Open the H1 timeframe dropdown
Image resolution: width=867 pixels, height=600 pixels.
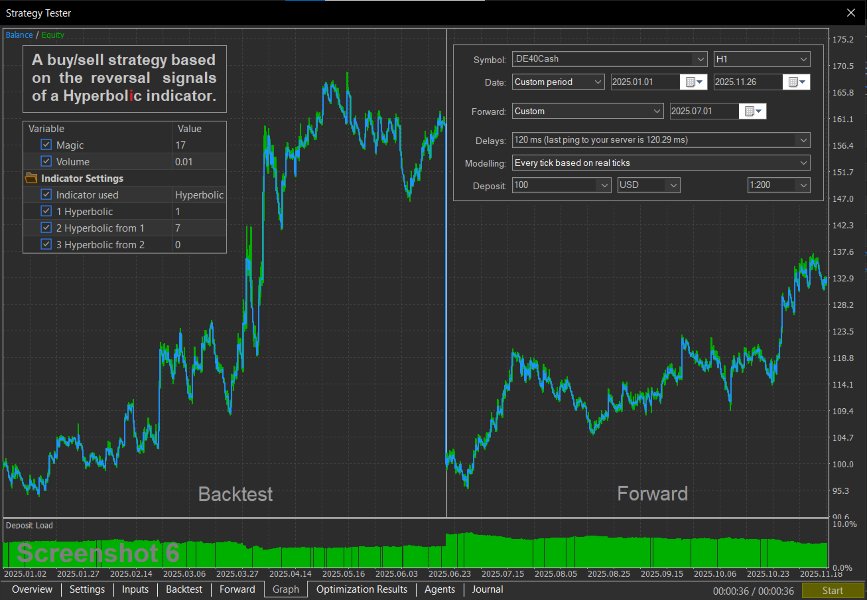[762, 59]
